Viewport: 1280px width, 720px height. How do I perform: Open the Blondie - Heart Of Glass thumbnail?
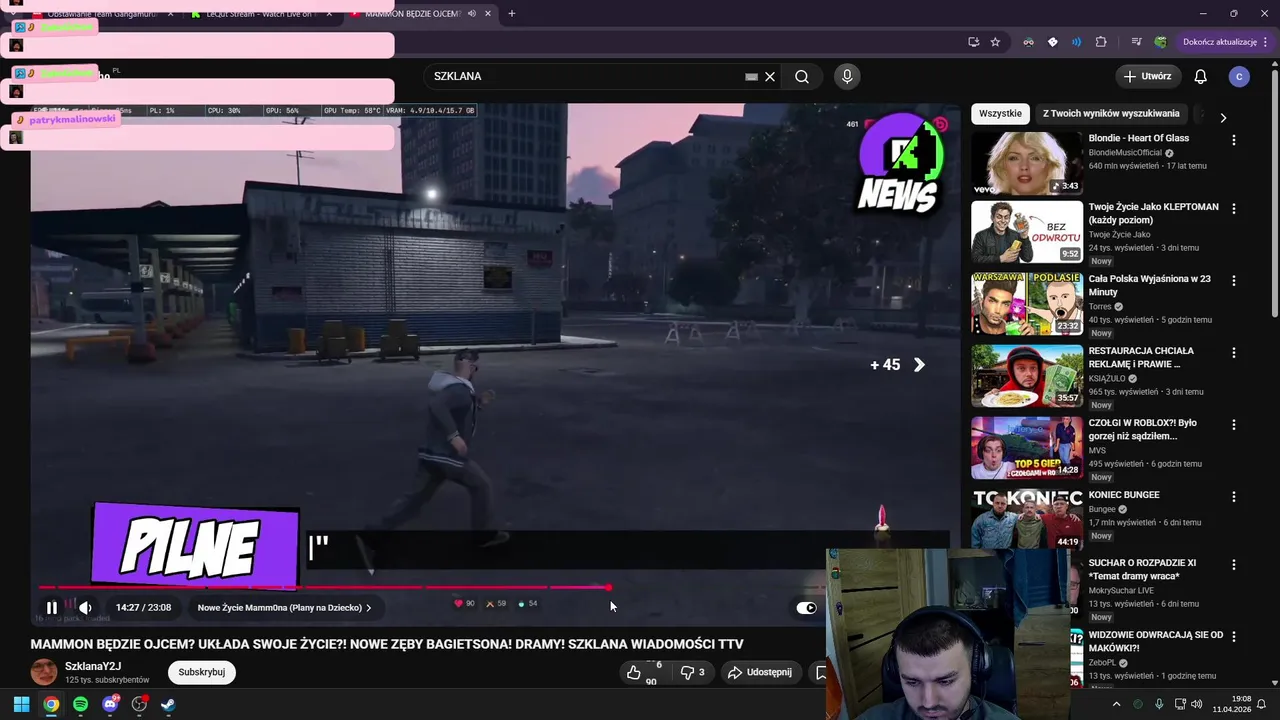tap(1027, 162)
